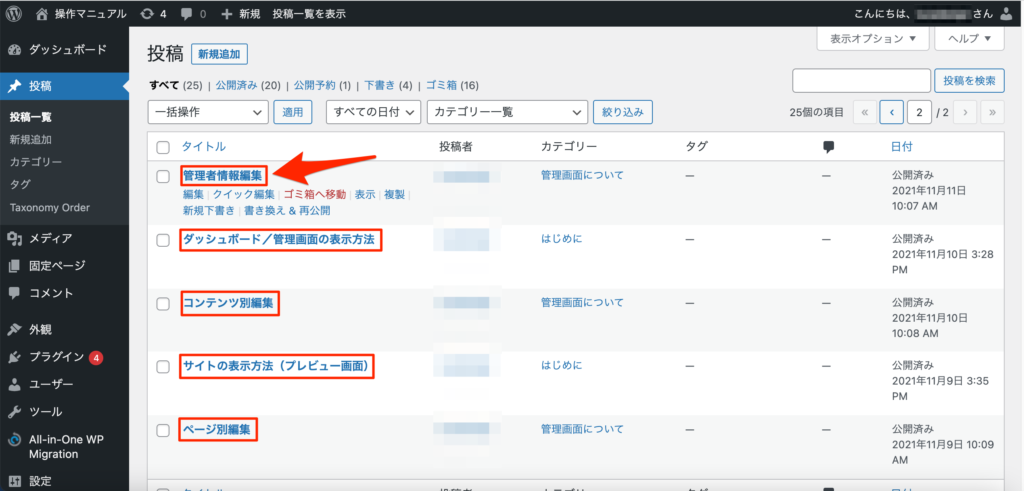
Task: Click the post search input field
Action: pos(859,81)
